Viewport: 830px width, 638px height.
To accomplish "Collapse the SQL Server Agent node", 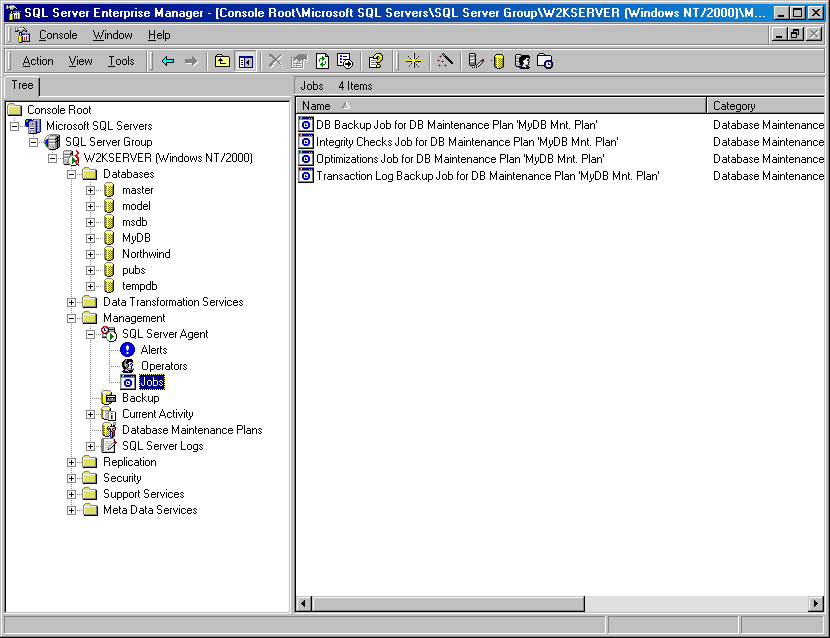I will [x=91, y=334].
